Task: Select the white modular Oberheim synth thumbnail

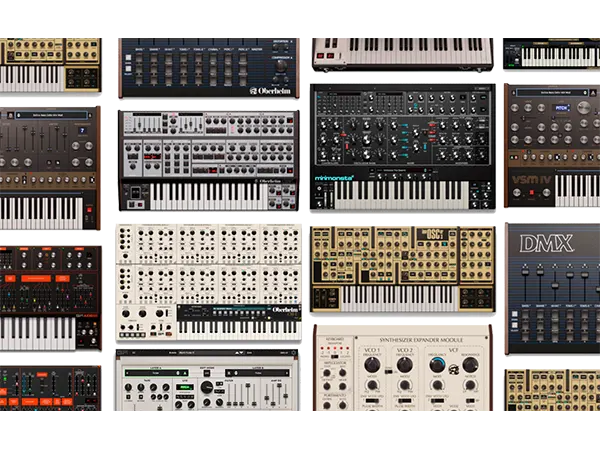Action: pos(209,282)
